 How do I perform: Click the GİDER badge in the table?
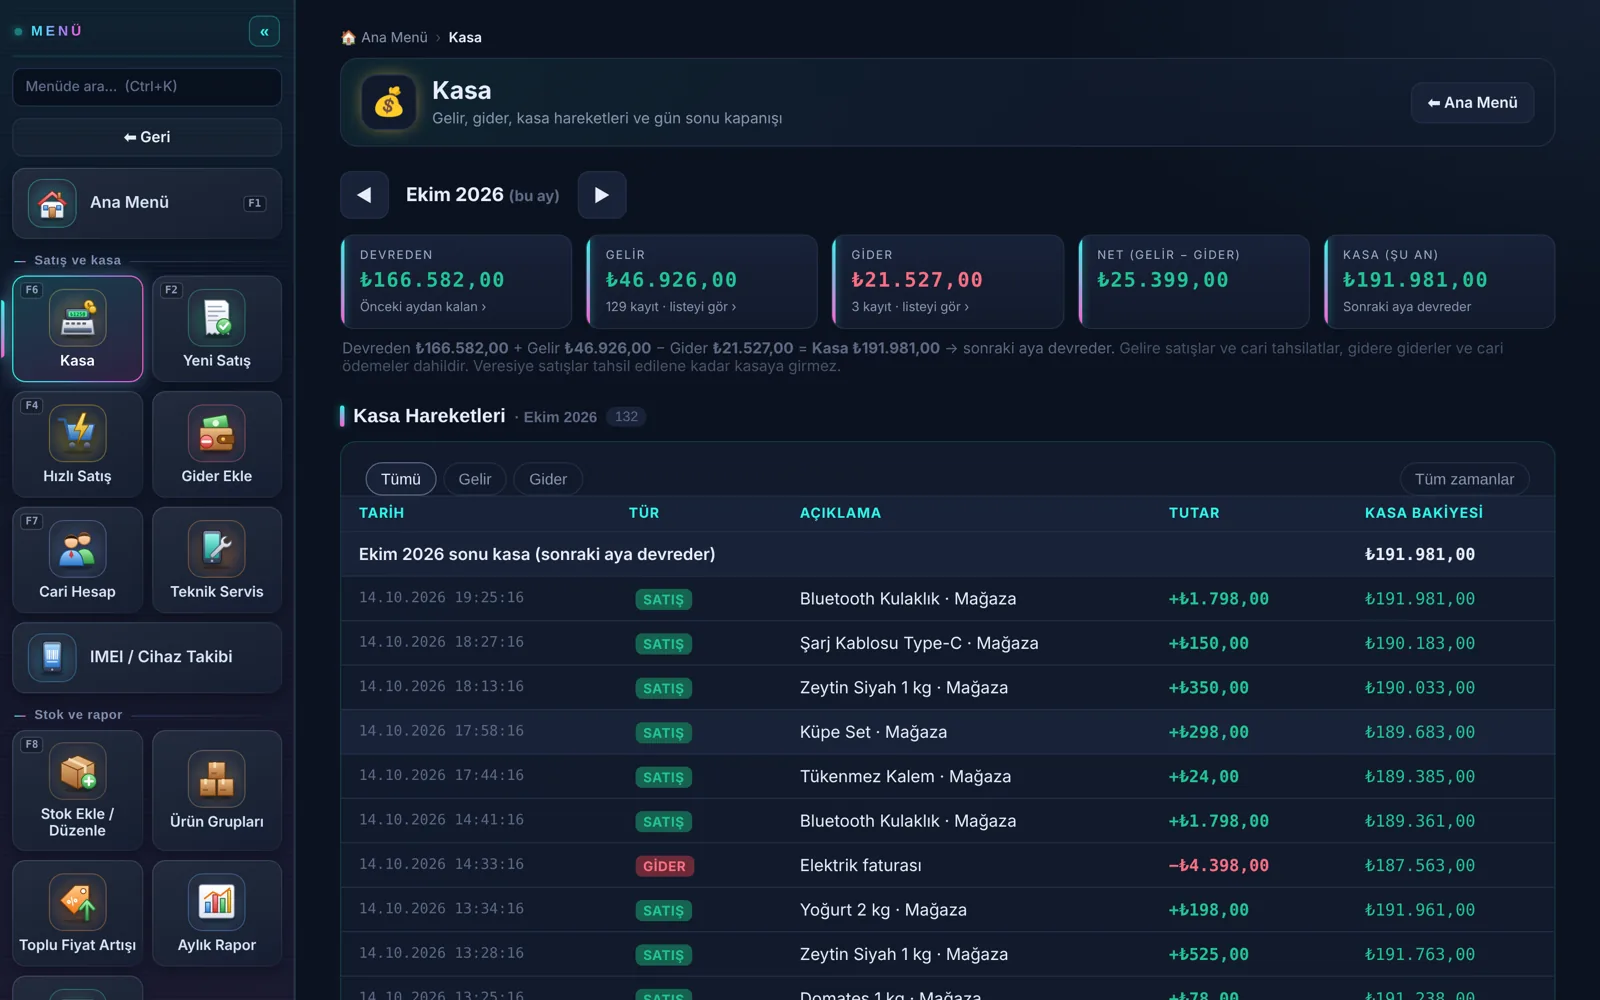(664, 866)
